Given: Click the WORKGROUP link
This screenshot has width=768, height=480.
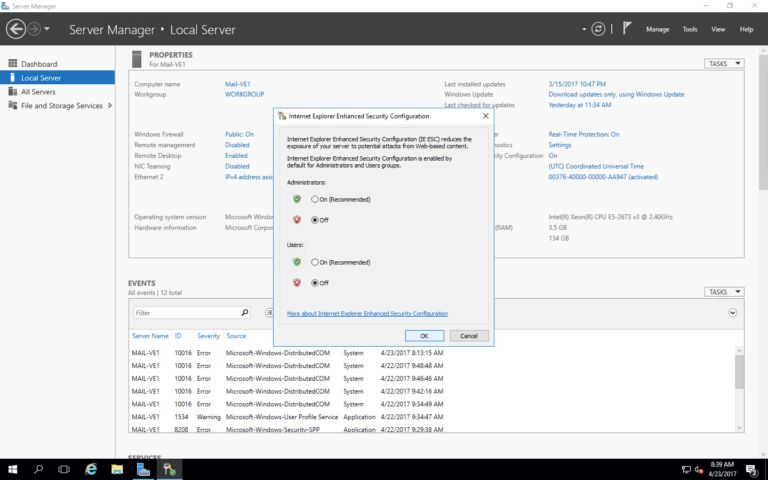Looking at the screenshot, I should click(x=244, y=94).
